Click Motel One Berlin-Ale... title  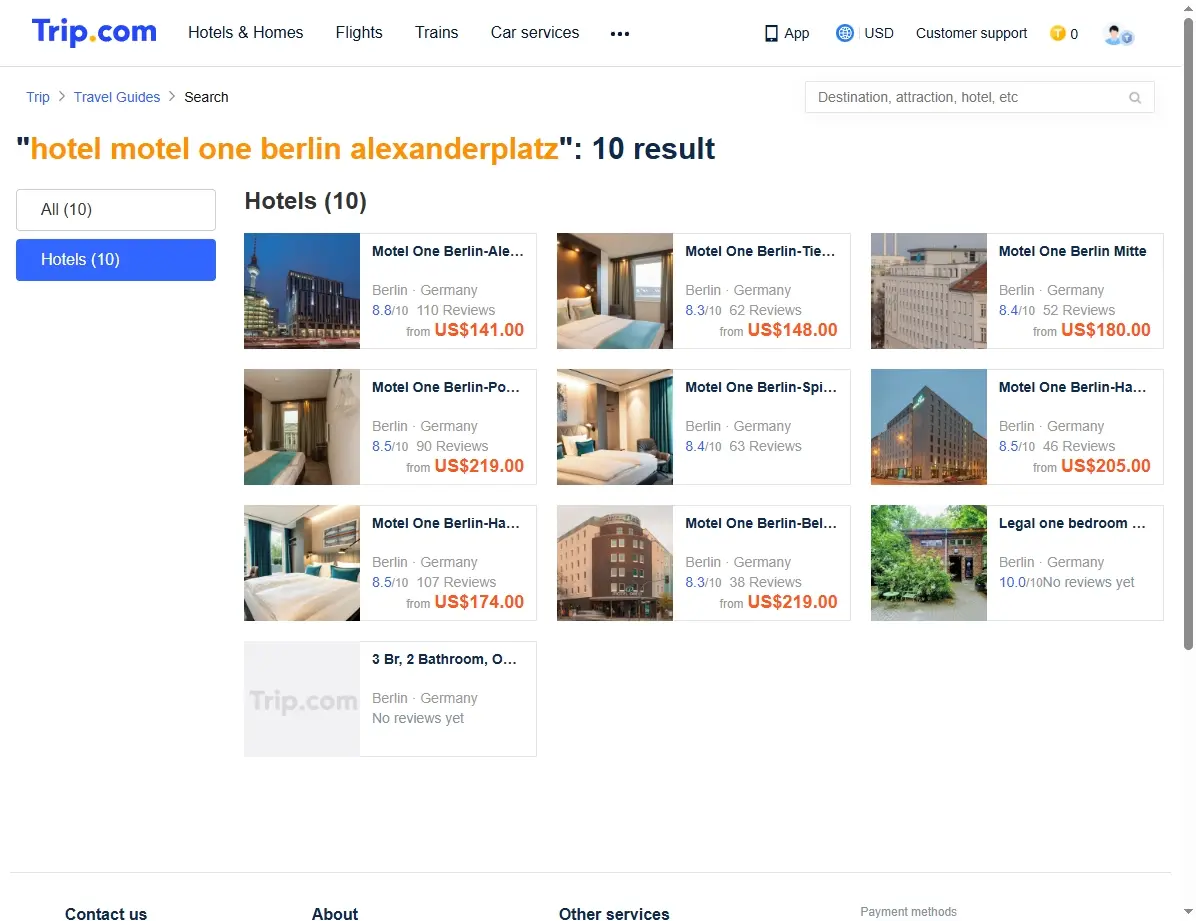click(x=448, y=251)
